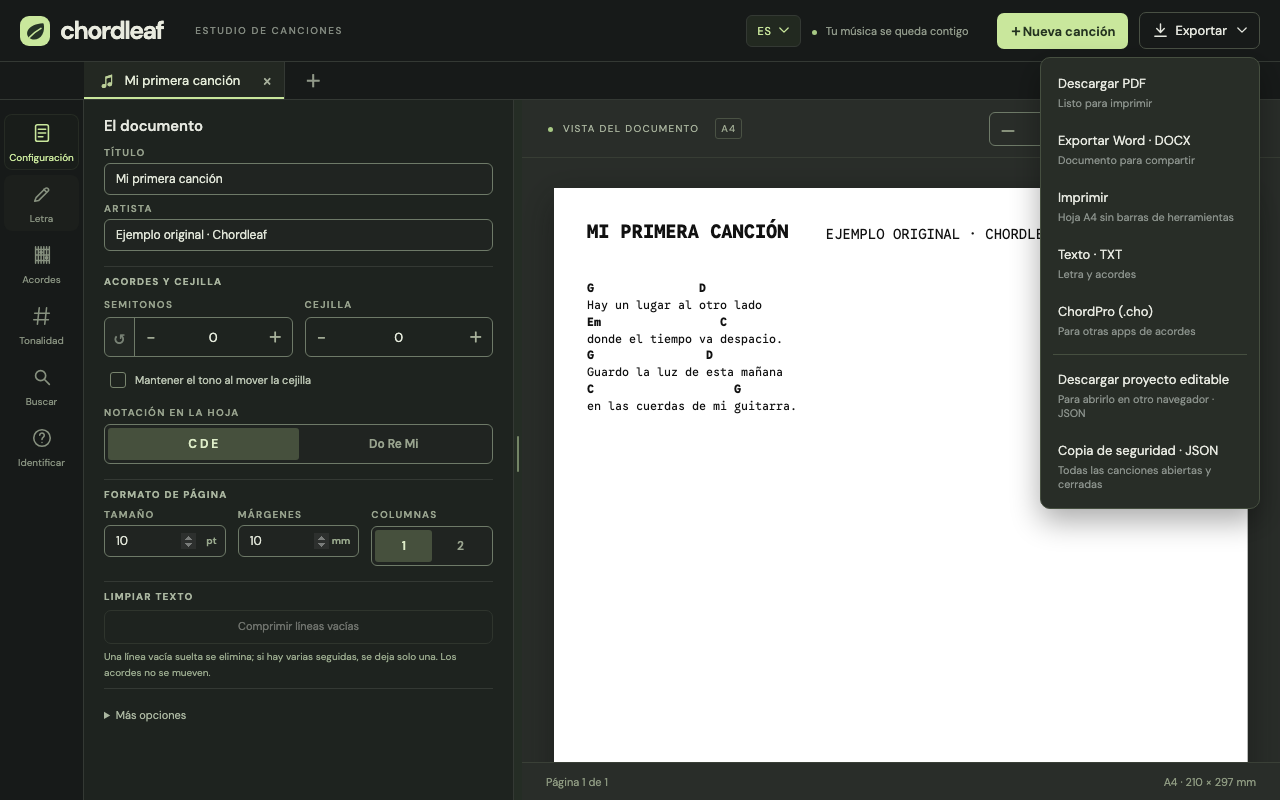Screen dimensions: 1280x800
Task: Select Descargar proyecto editable
Action: pyautogui.click(x=1150, y=395)
